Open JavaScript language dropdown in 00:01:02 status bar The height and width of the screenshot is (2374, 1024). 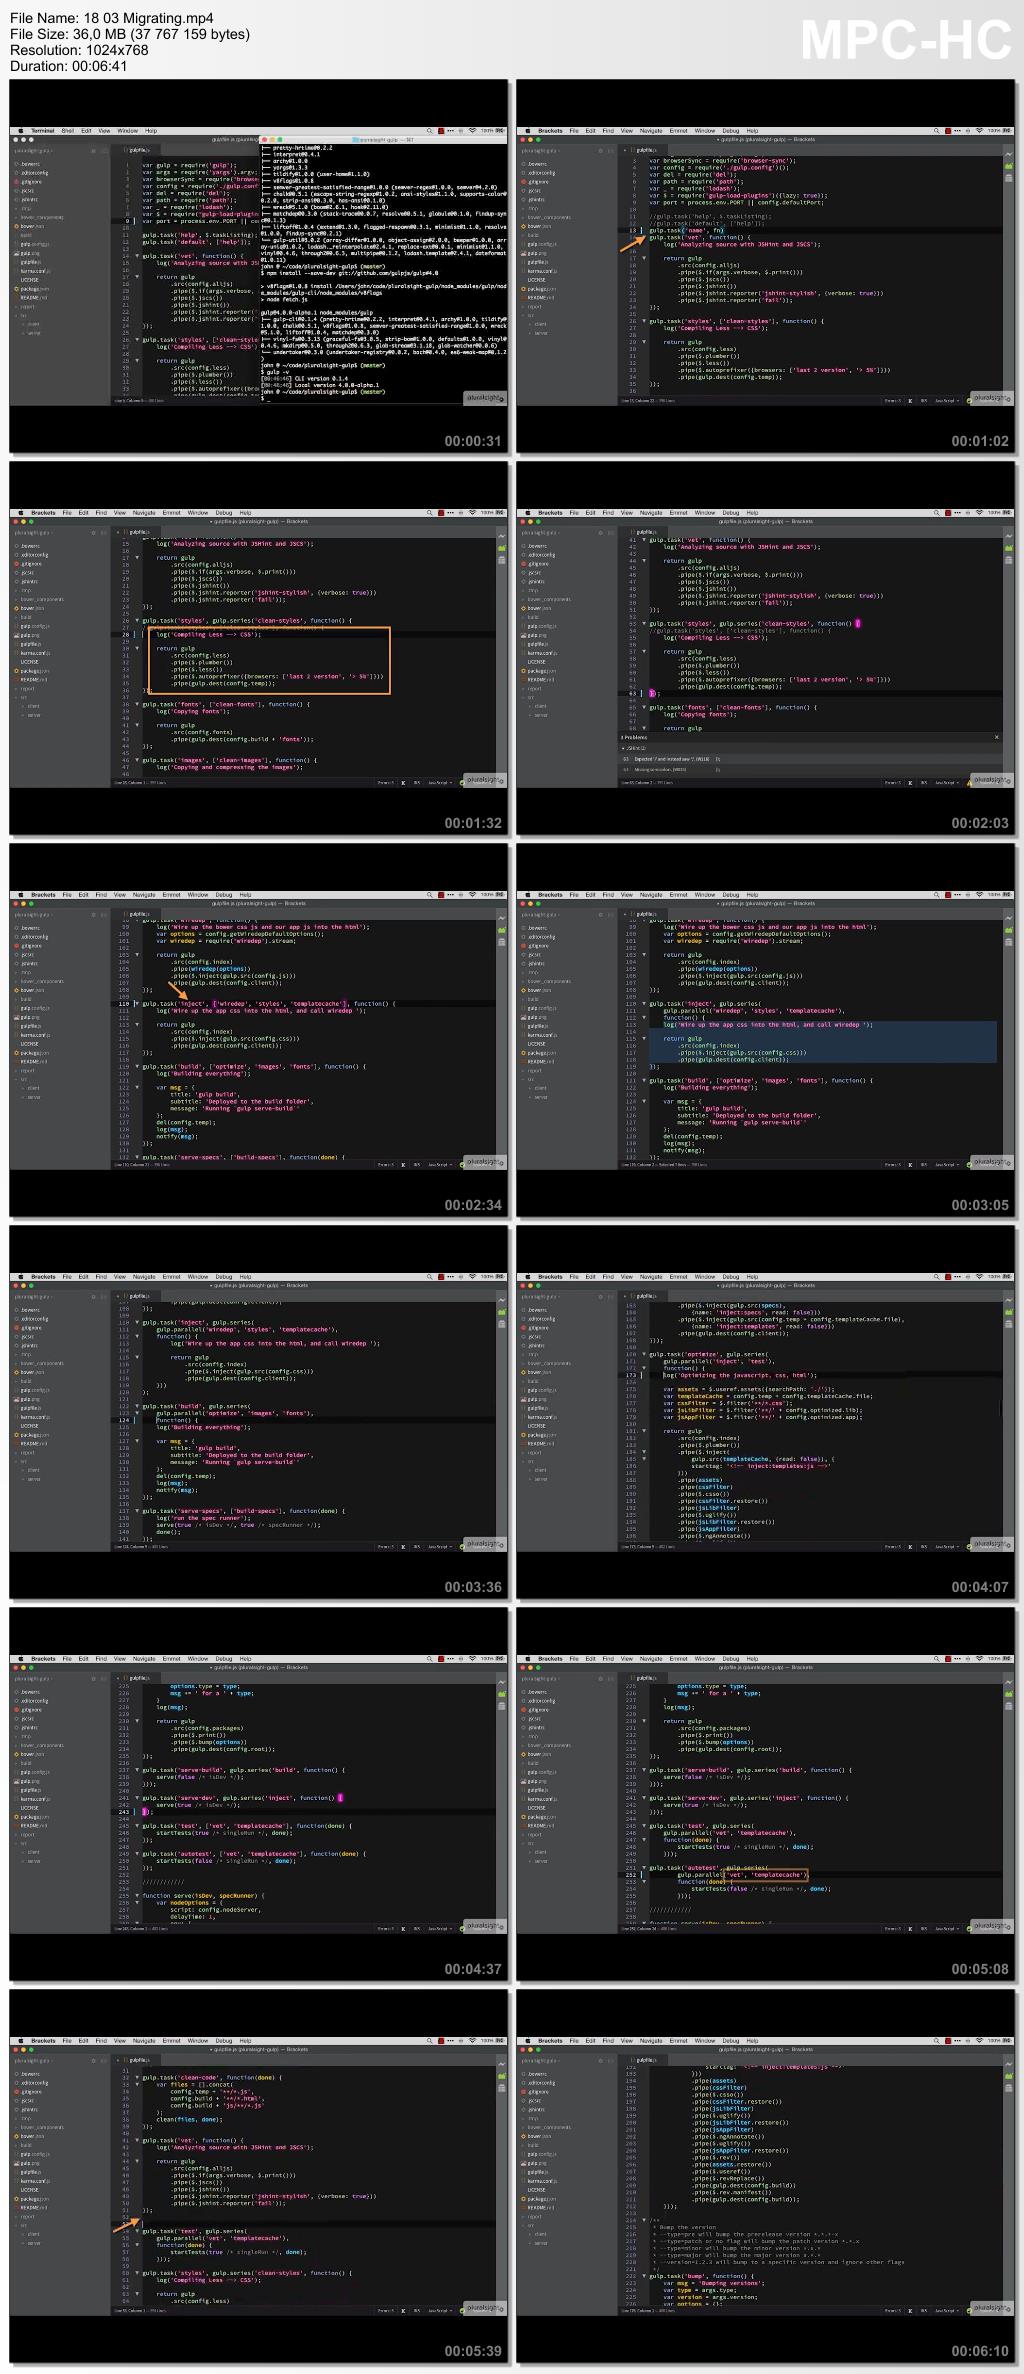(945, 400)
